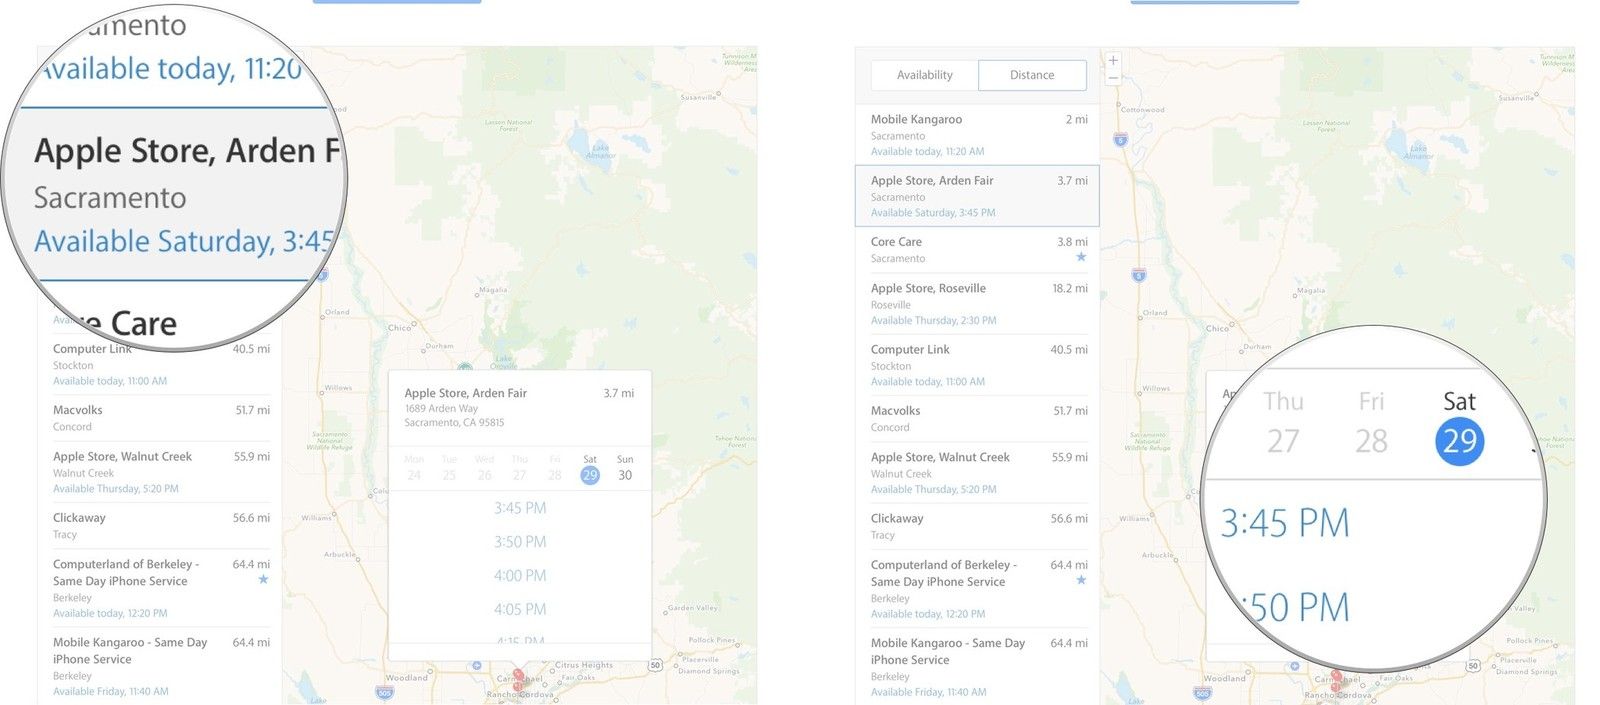Switch to the Availability tab
This screenshot has height=705, width=1600.
click(924, 75)
